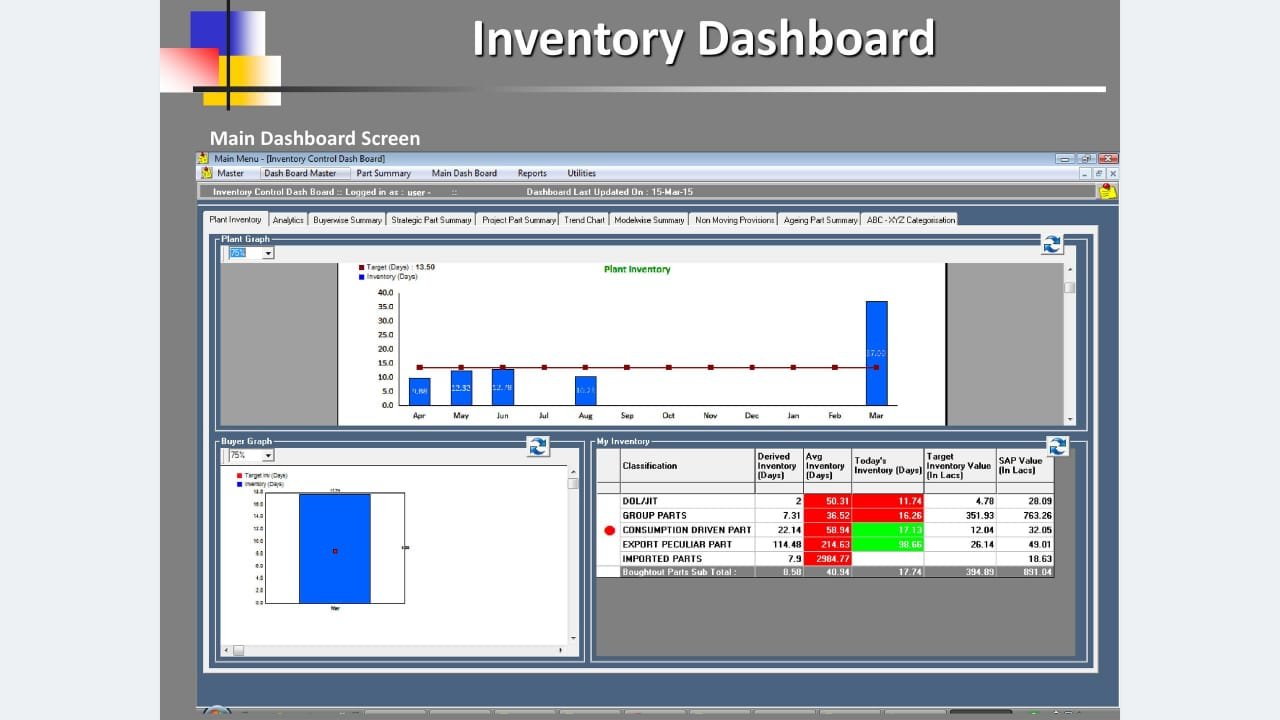
Task: Switch to the Project Part Summary tab
Action: [518, 220]
